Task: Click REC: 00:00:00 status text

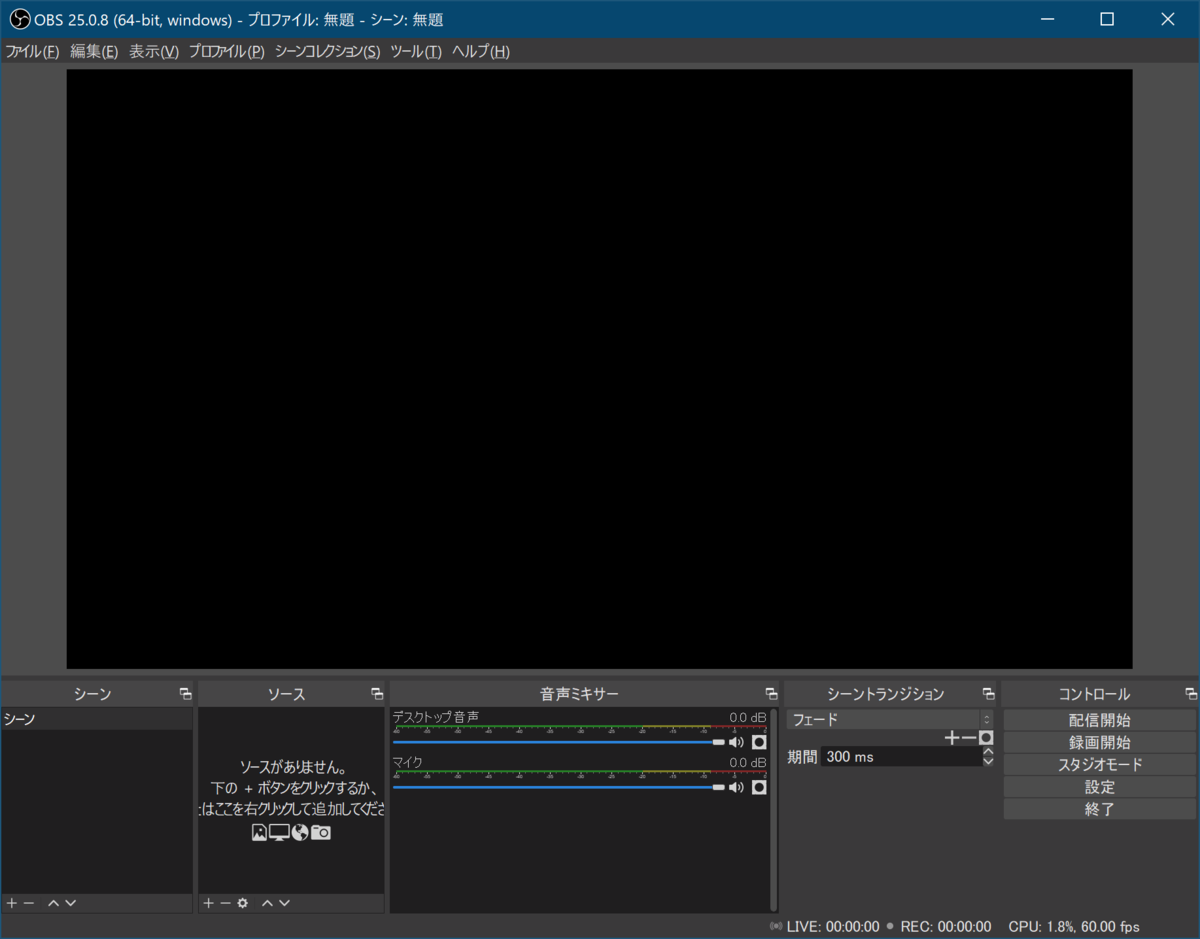Action: 946,927
